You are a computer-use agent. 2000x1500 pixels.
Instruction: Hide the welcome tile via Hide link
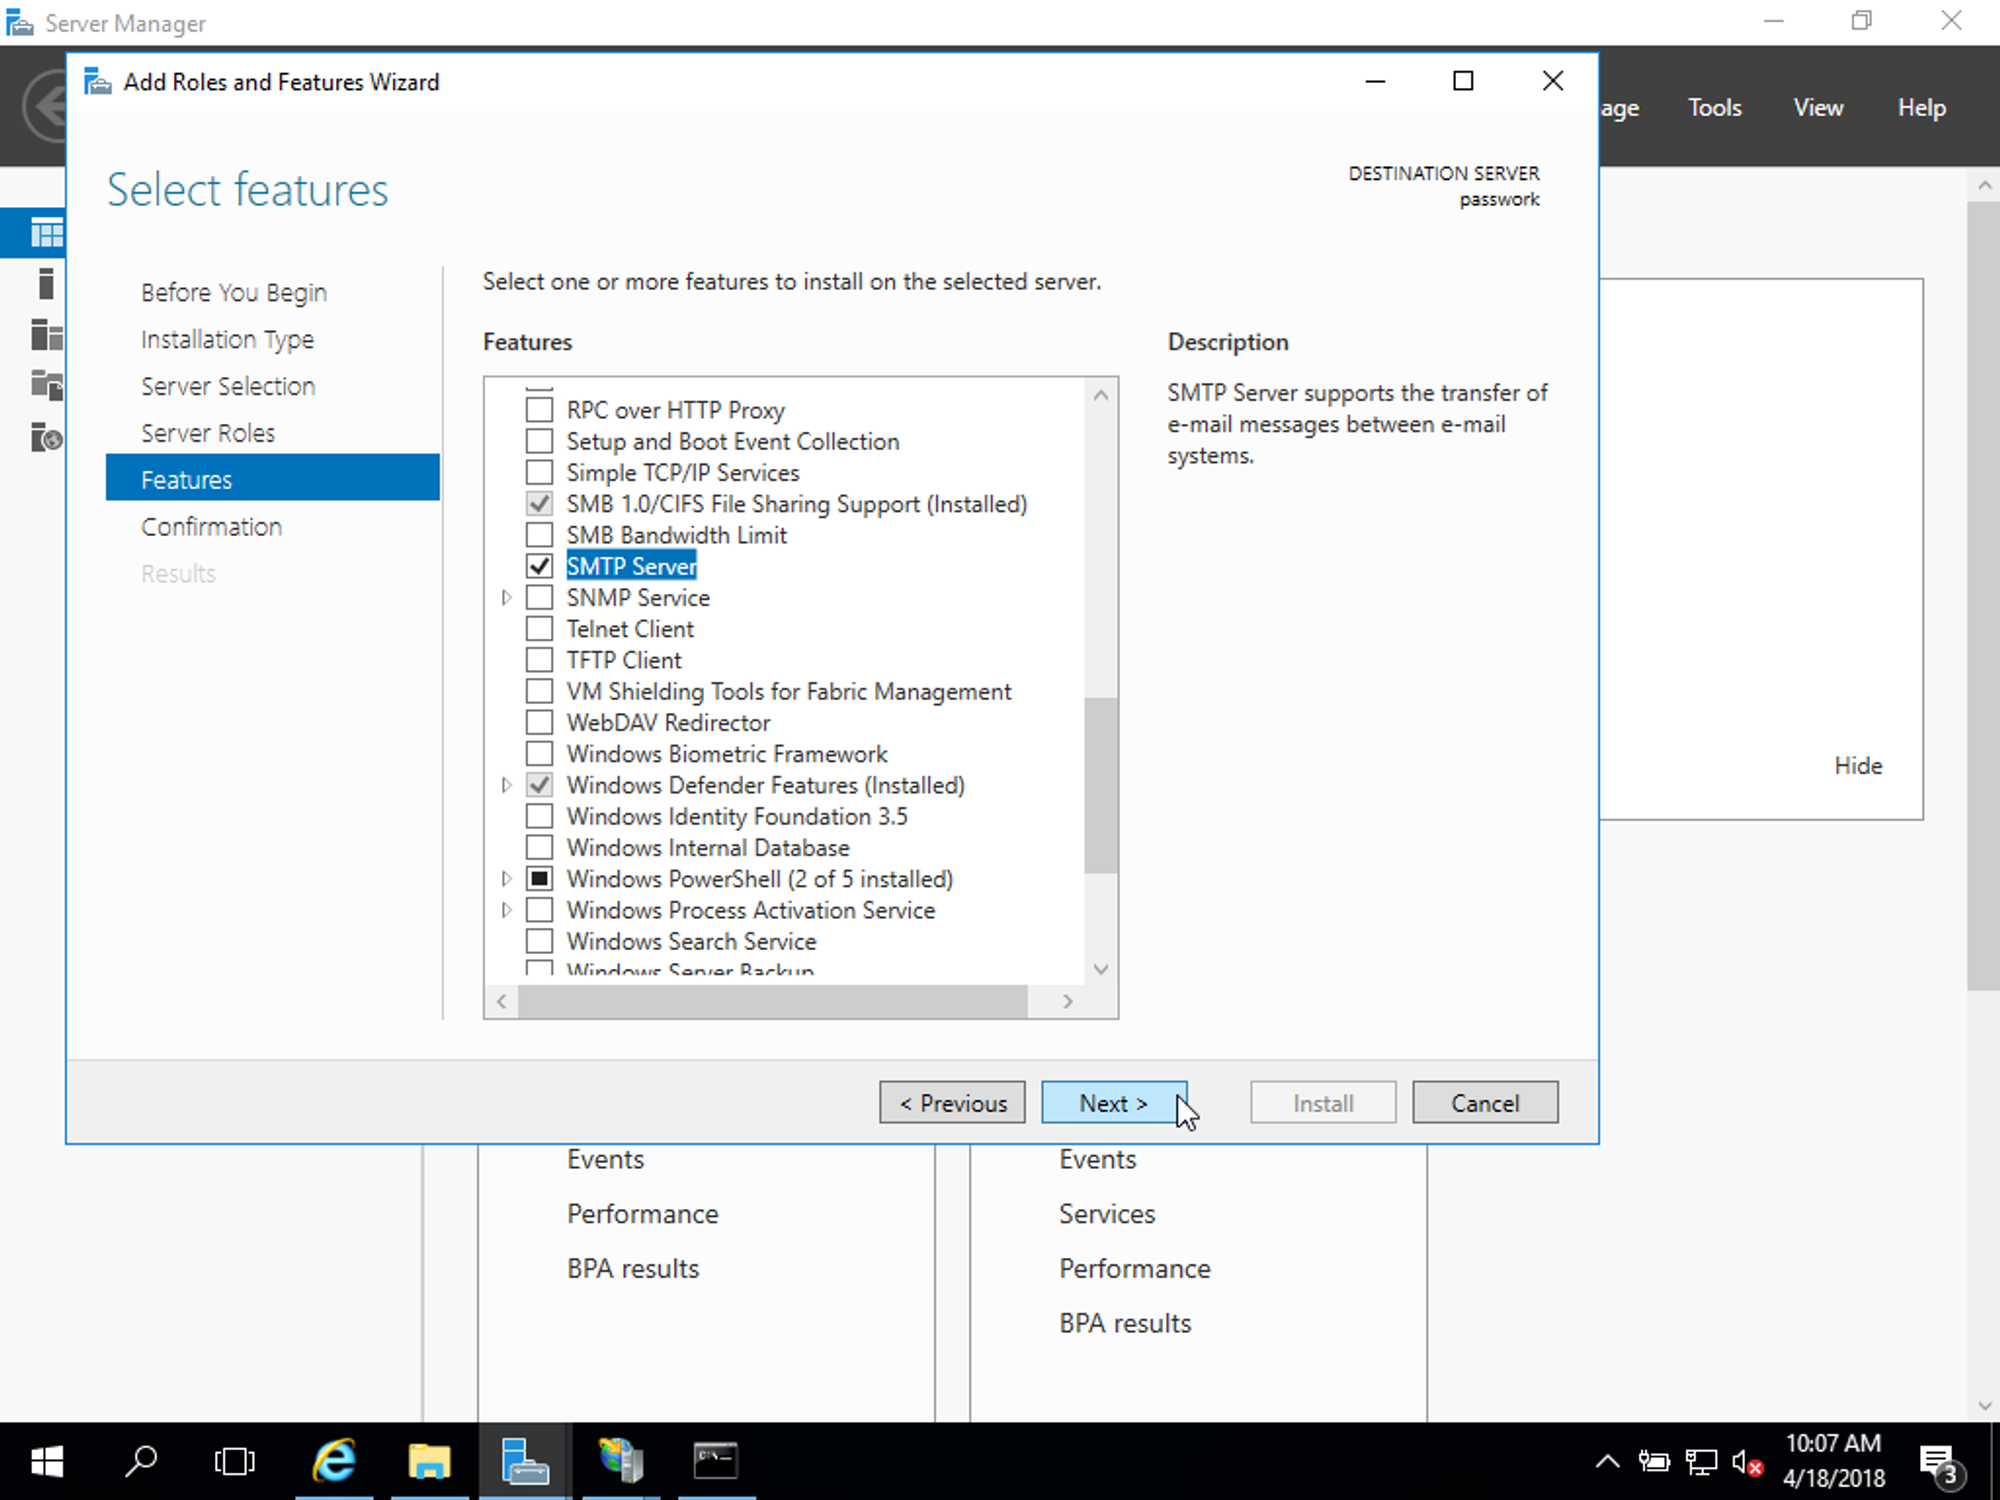pos(1857,766)
